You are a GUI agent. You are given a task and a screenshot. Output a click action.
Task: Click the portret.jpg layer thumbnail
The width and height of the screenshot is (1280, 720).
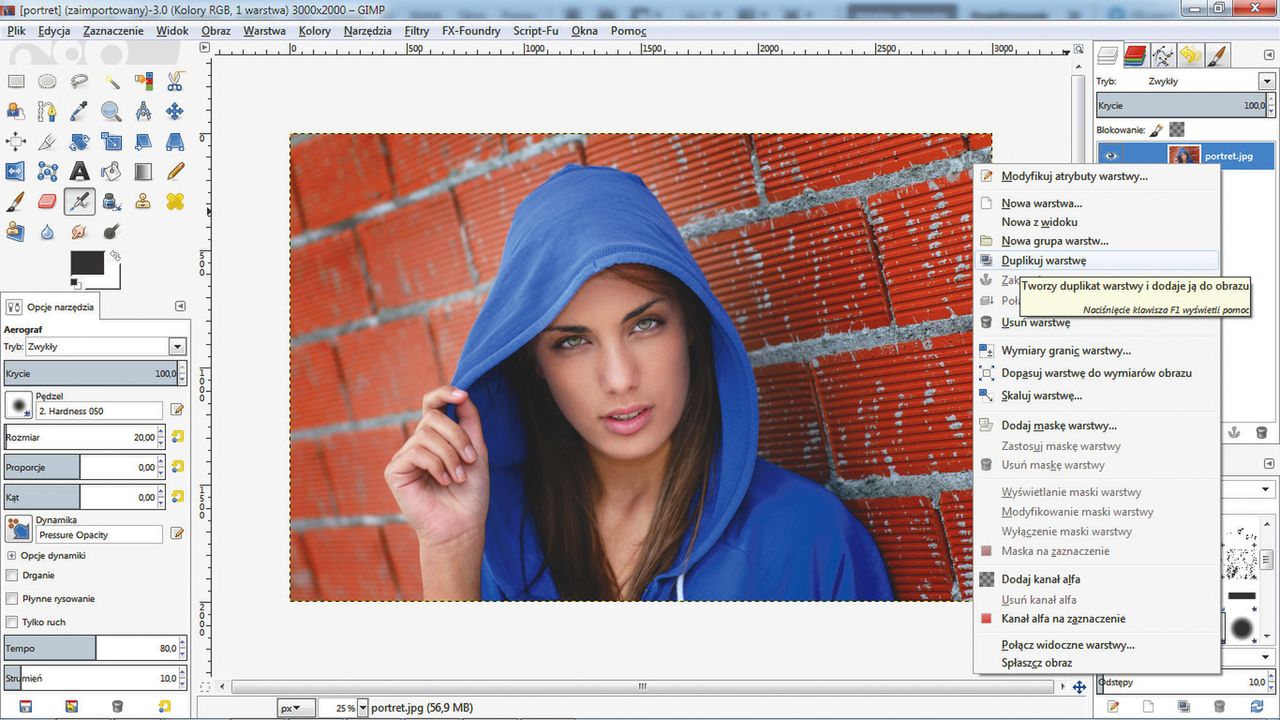coord(1184,156)
